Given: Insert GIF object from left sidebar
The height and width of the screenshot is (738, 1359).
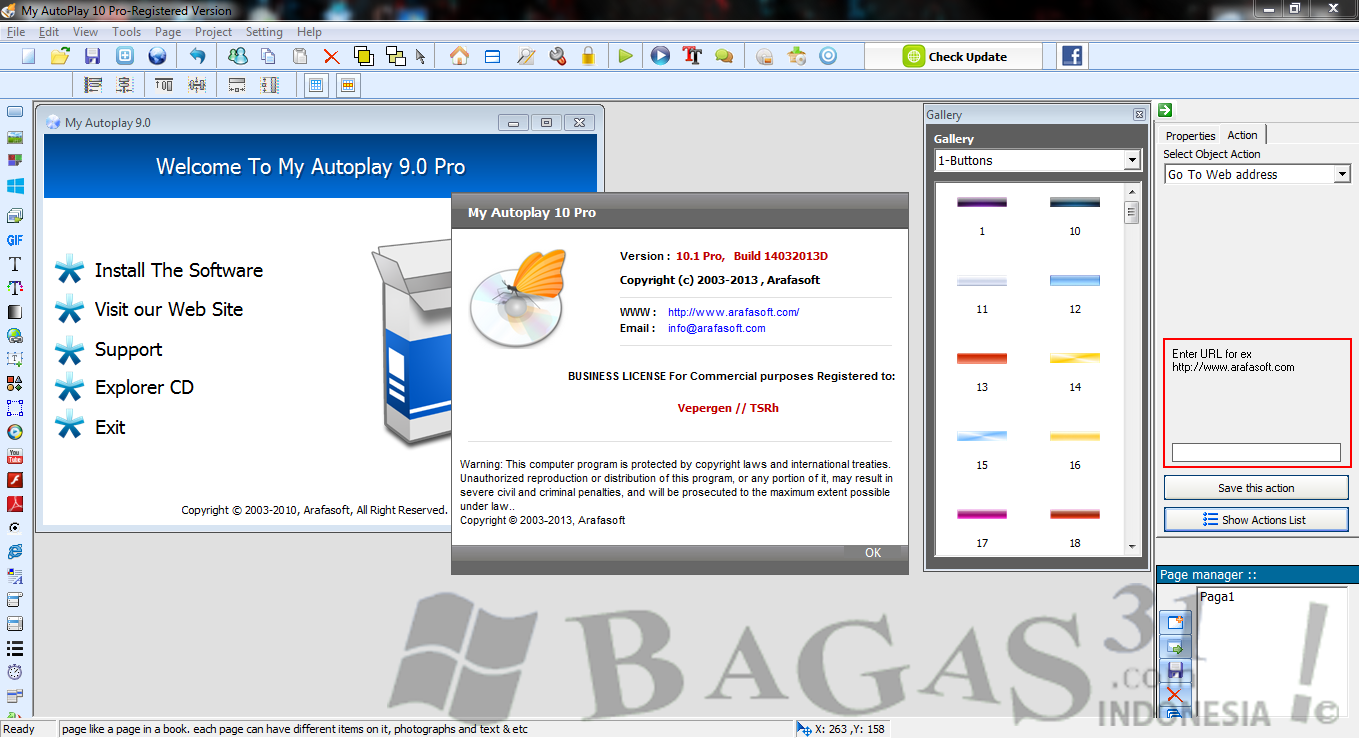Looking at the screenshot, I should coord(15,241).
